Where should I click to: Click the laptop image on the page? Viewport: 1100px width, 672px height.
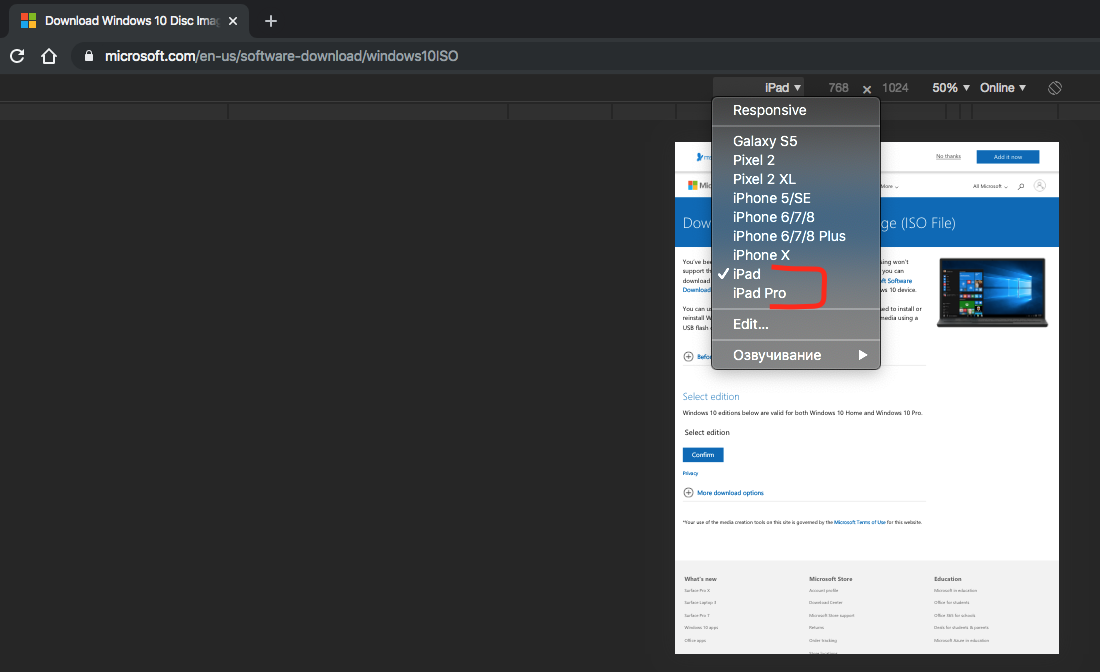pos(992,292)
